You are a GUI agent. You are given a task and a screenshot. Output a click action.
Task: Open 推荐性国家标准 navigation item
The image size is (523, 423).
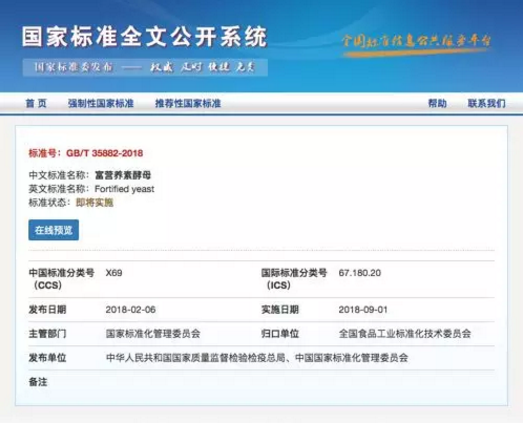[188, 103]
